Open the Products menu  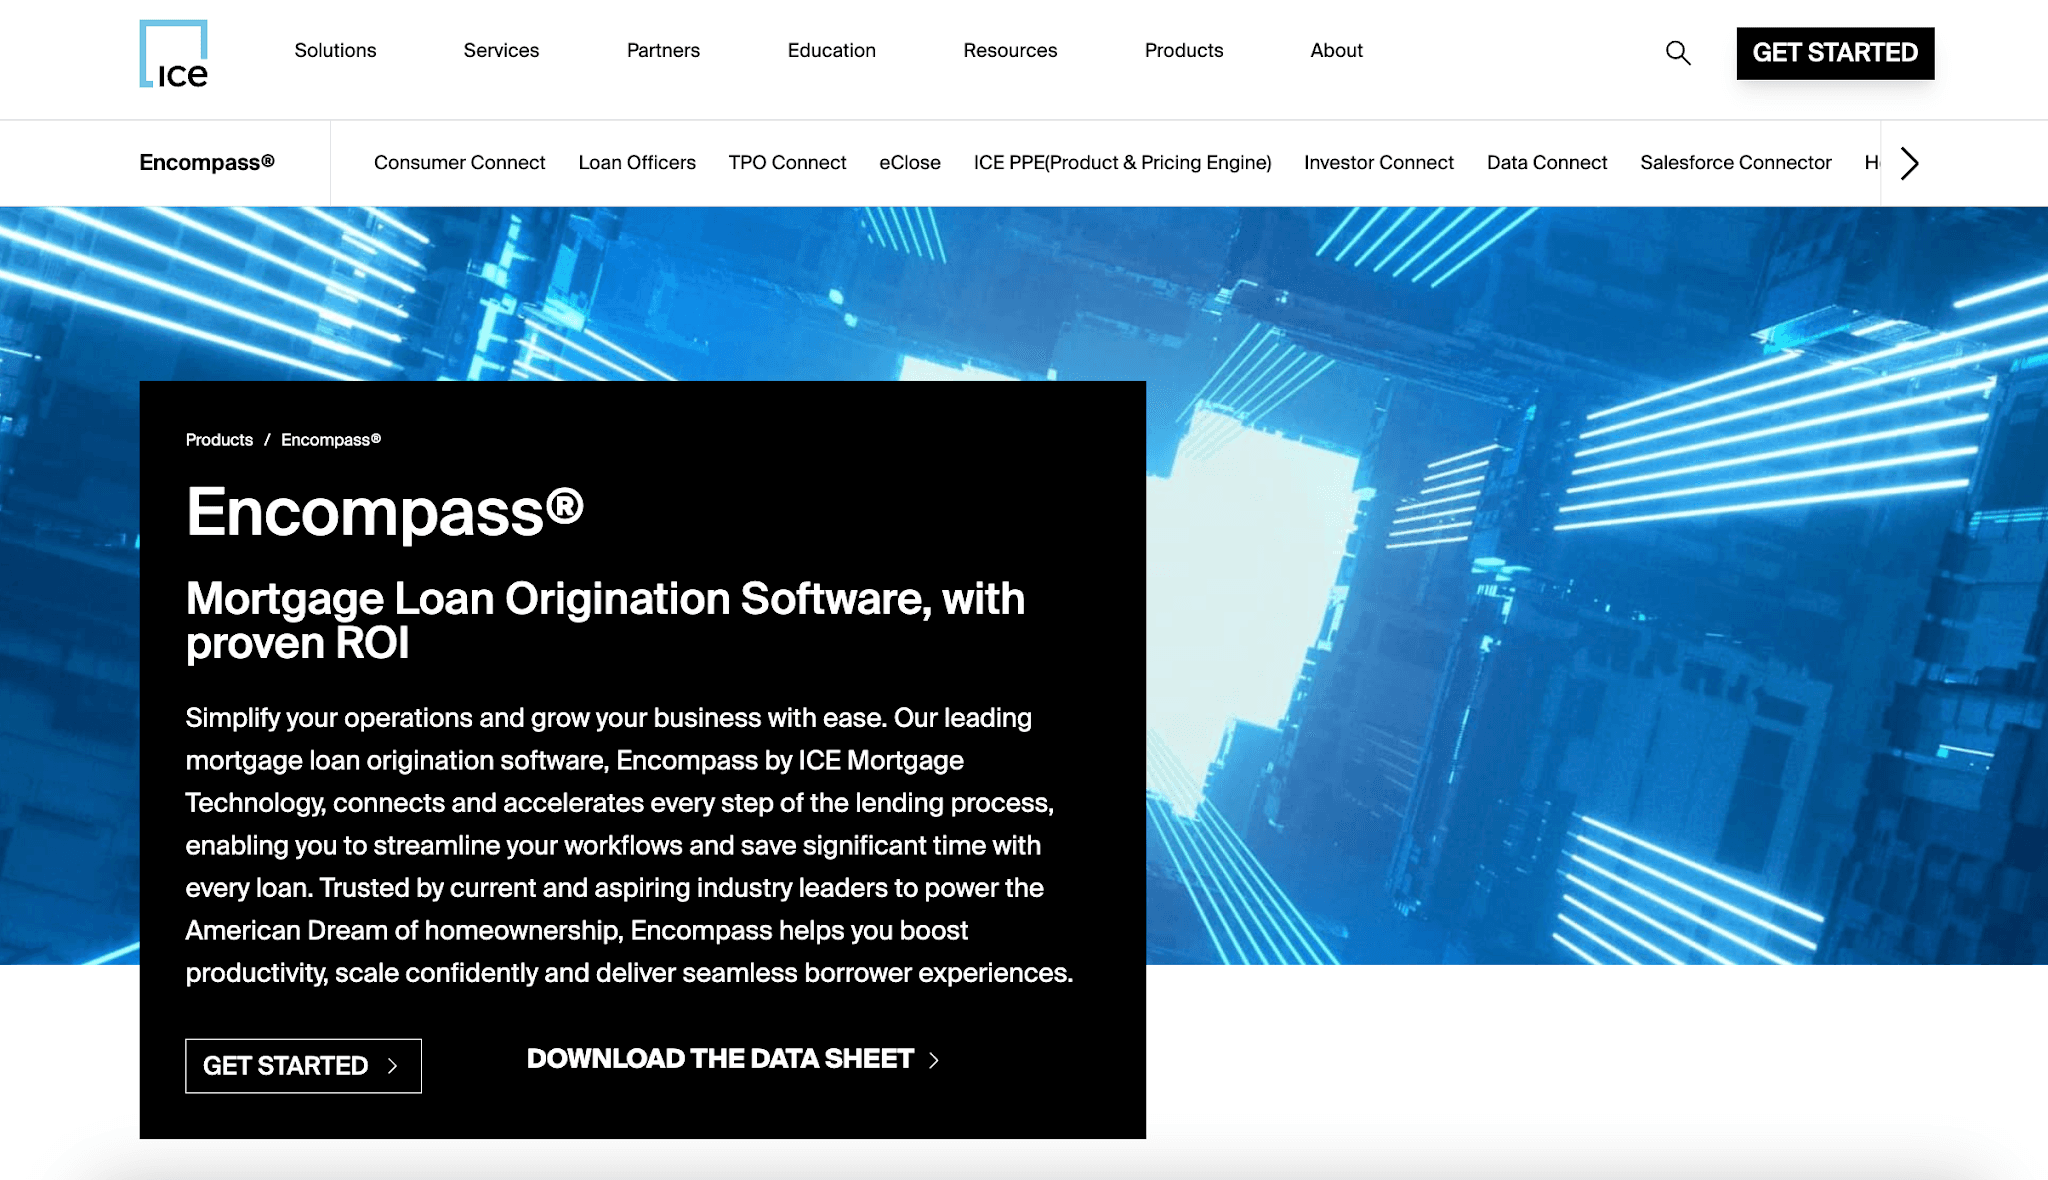tap(1184, 50)
